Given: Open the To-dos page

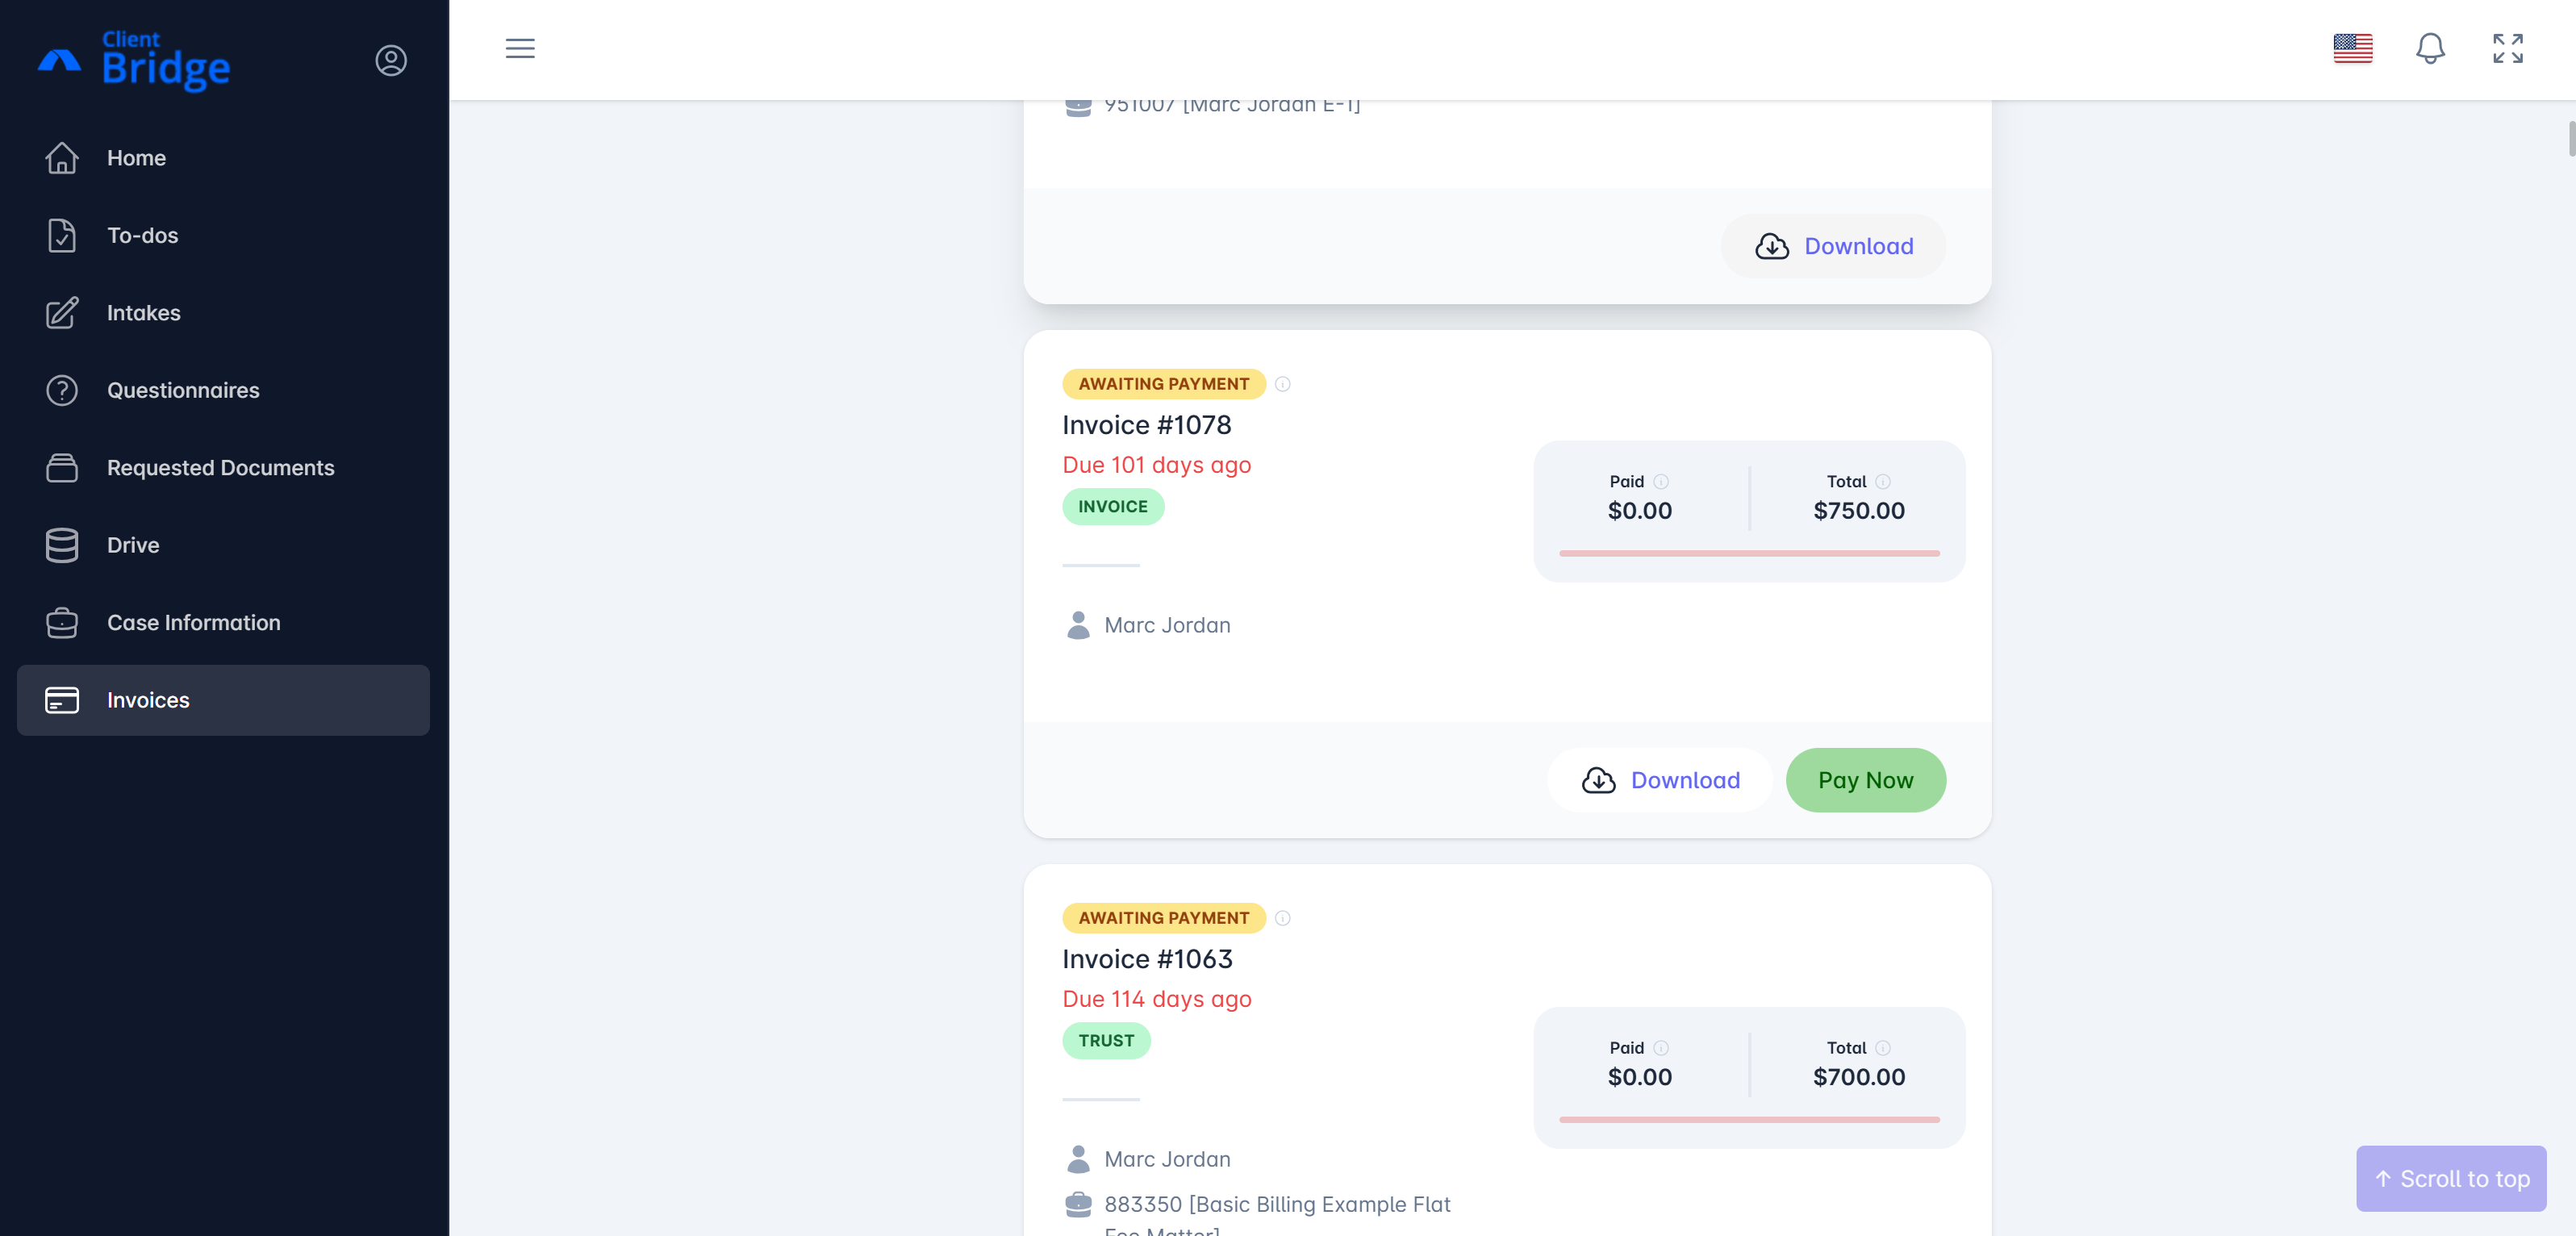Looking at the screenshot, I should coord(142,236).
